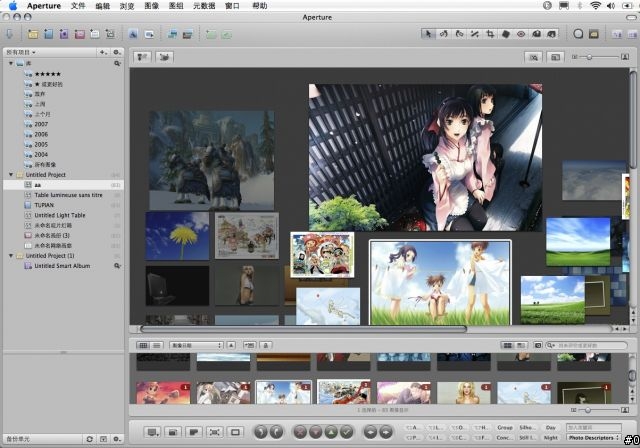The height and width of the screenshot is (448, 640).
Task: Click the red reject rating button
Action: 300,432
